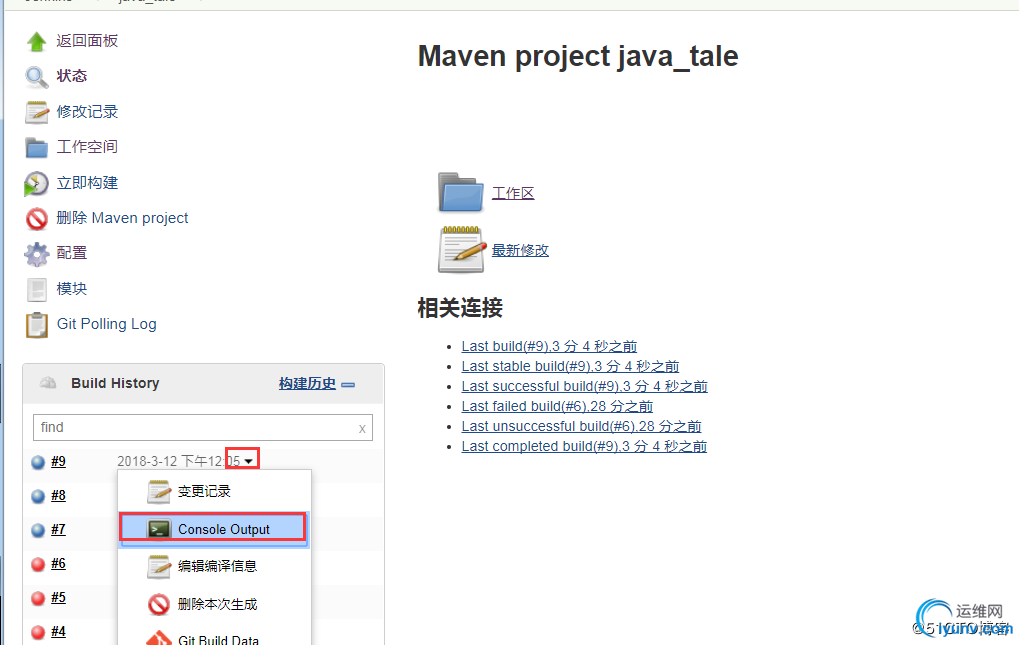The width and height of the screenshot is (1019, 645).
Task: Open Last build(#9) link
Action: click(x=549, y=346)
